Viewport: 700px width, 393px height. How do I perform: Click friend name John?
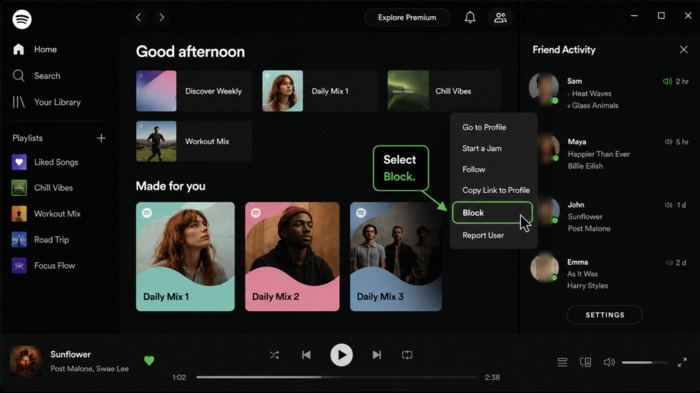(x=576, y=205)
